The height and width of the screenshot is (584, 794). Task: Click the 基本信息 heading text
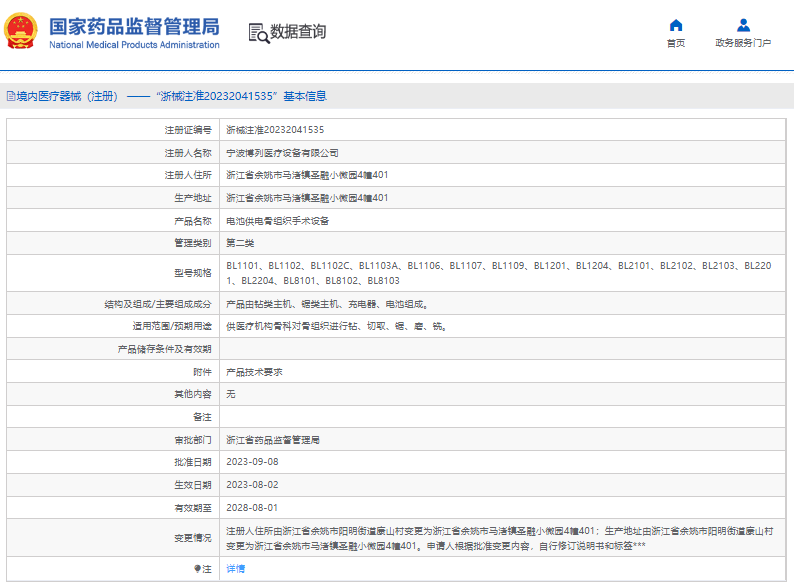click(x=305, y=96)
